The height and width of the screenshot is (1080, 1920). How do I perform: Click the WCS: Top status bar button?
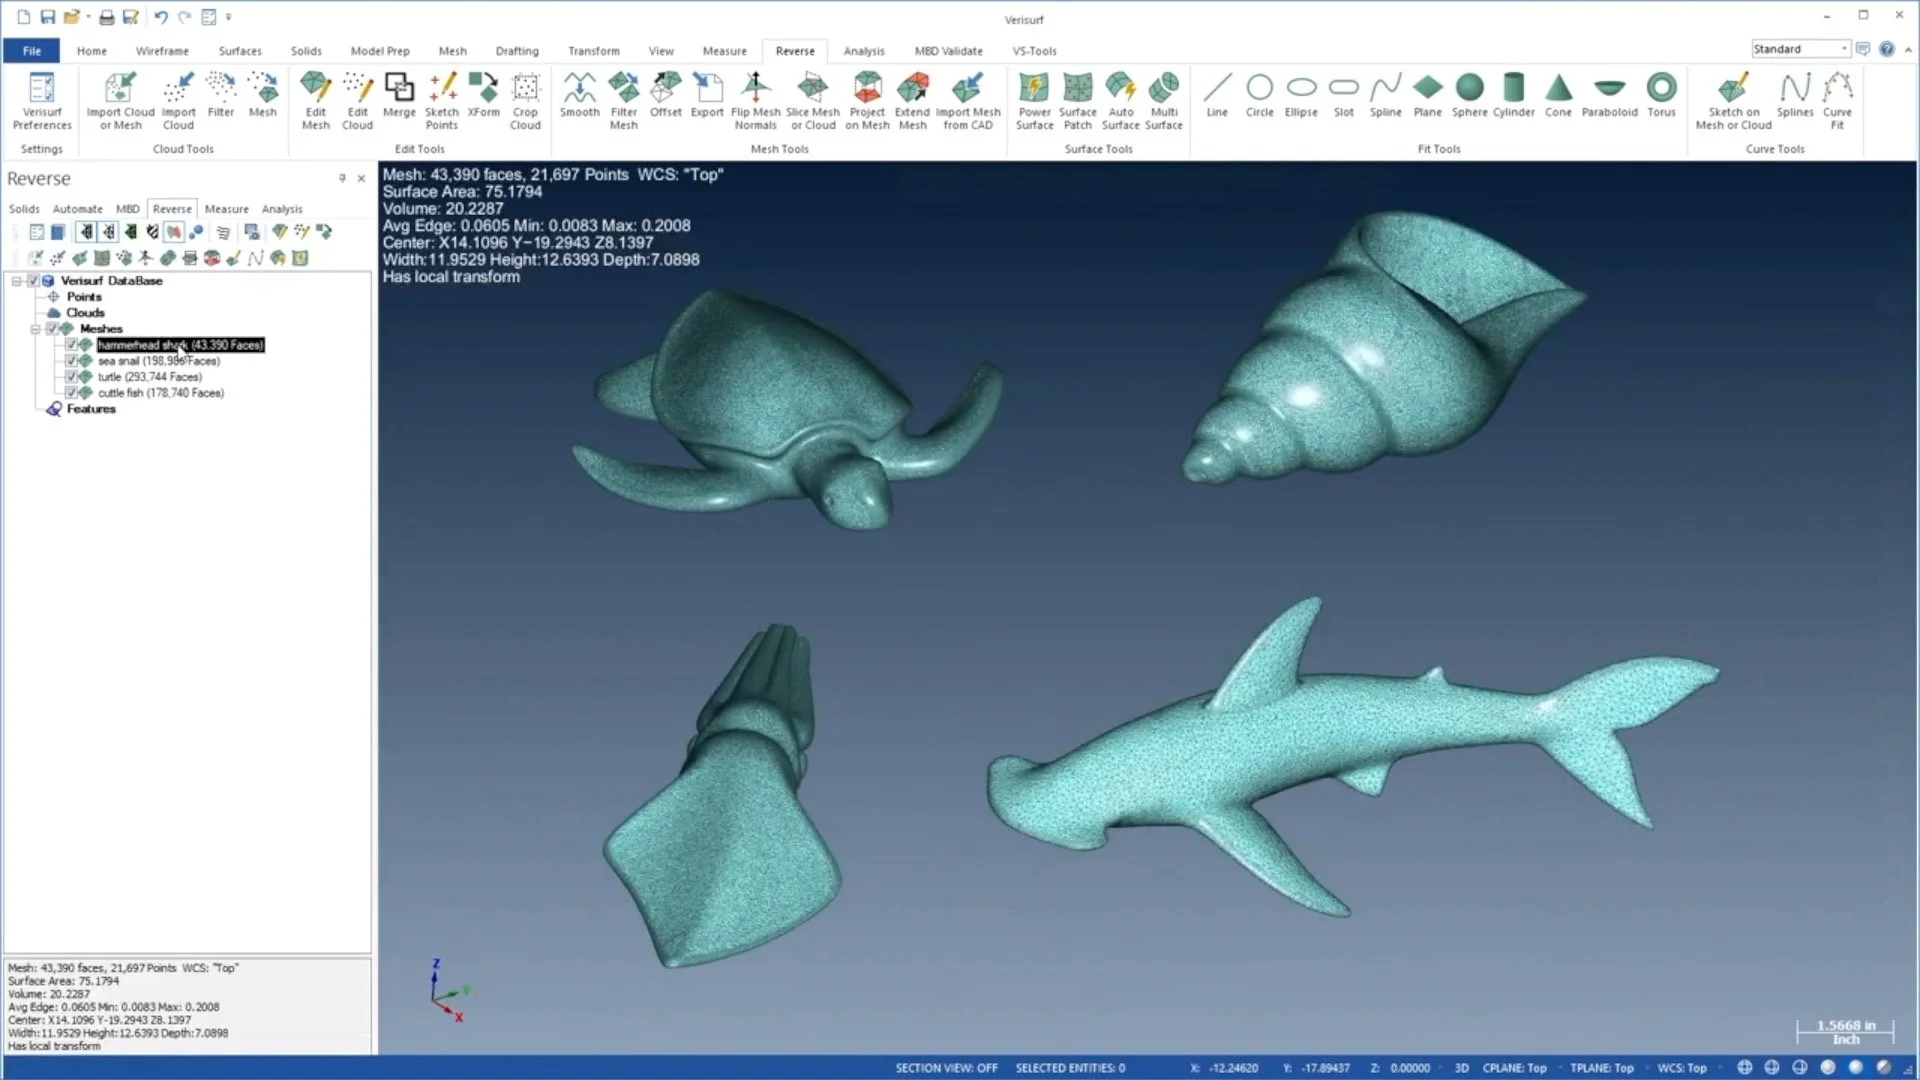click(x=1681, y=1068)
